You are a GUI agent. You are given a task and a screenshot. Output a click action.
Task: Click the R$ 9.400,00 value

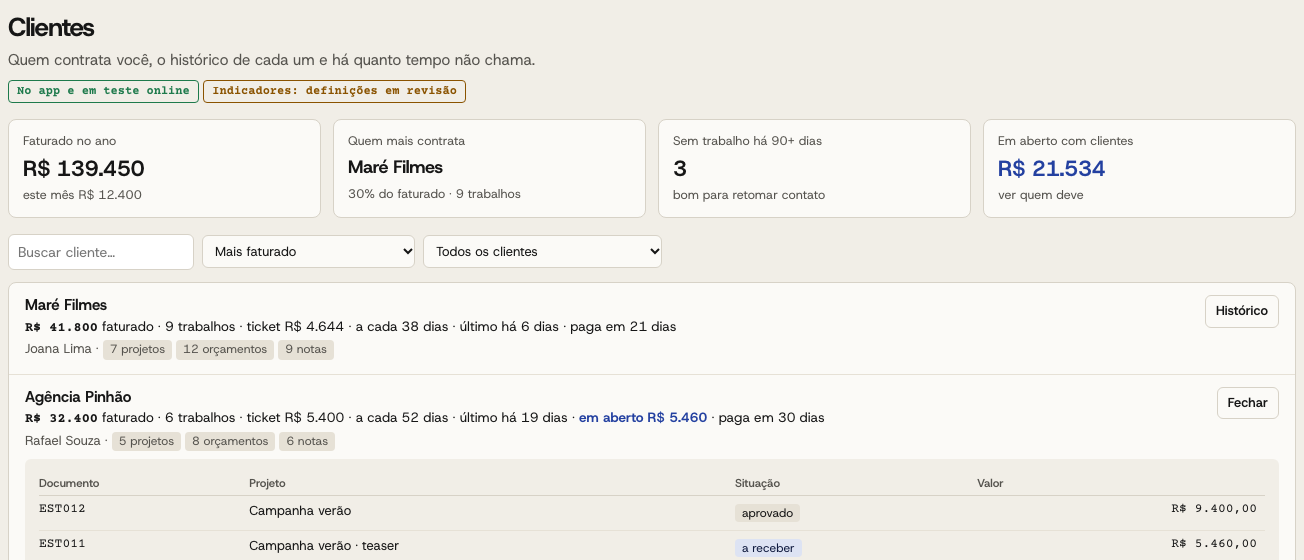1214,509
